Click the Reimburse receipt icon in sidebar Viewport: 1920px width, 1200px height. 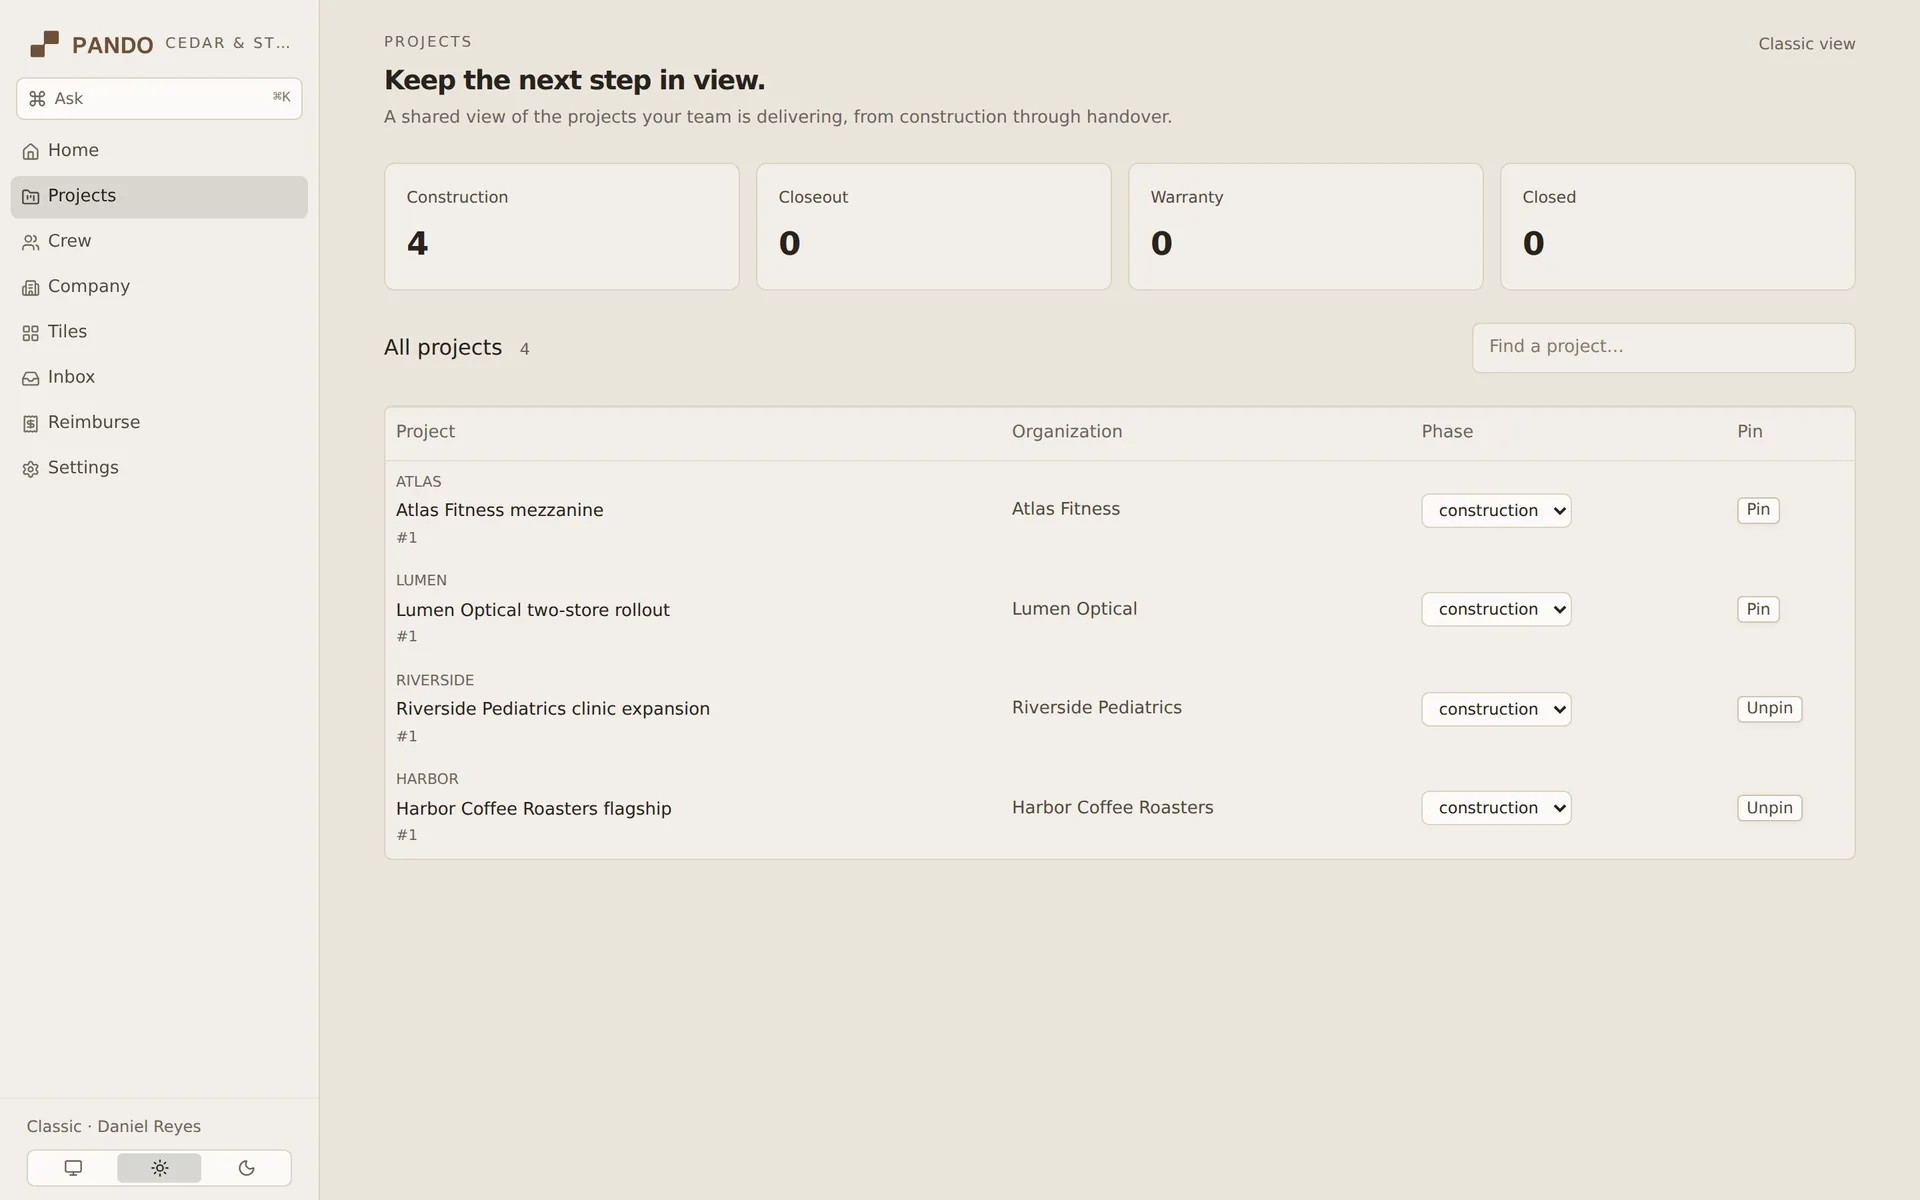click(x=31, y=424)
